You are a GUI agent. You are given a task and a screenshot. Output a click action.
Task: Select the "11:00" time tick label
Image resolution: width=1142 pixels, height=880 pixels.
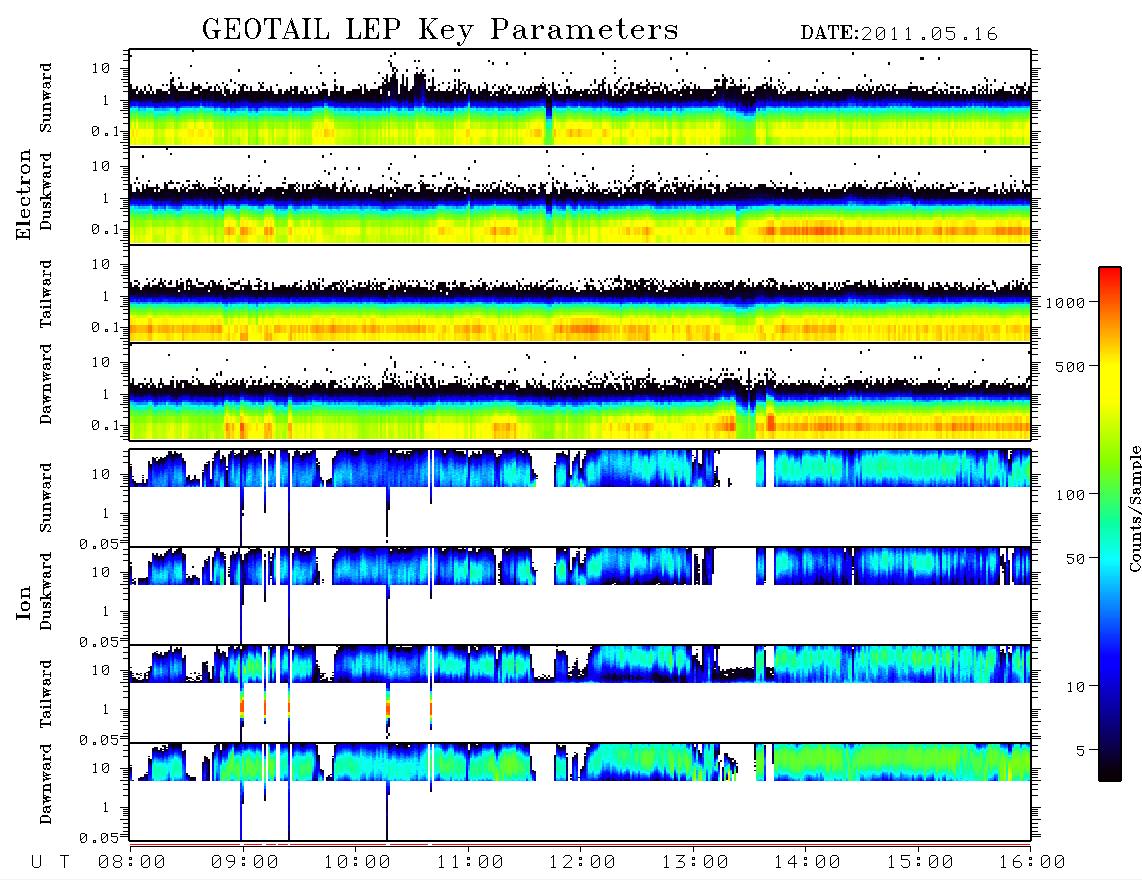[470, 863]
